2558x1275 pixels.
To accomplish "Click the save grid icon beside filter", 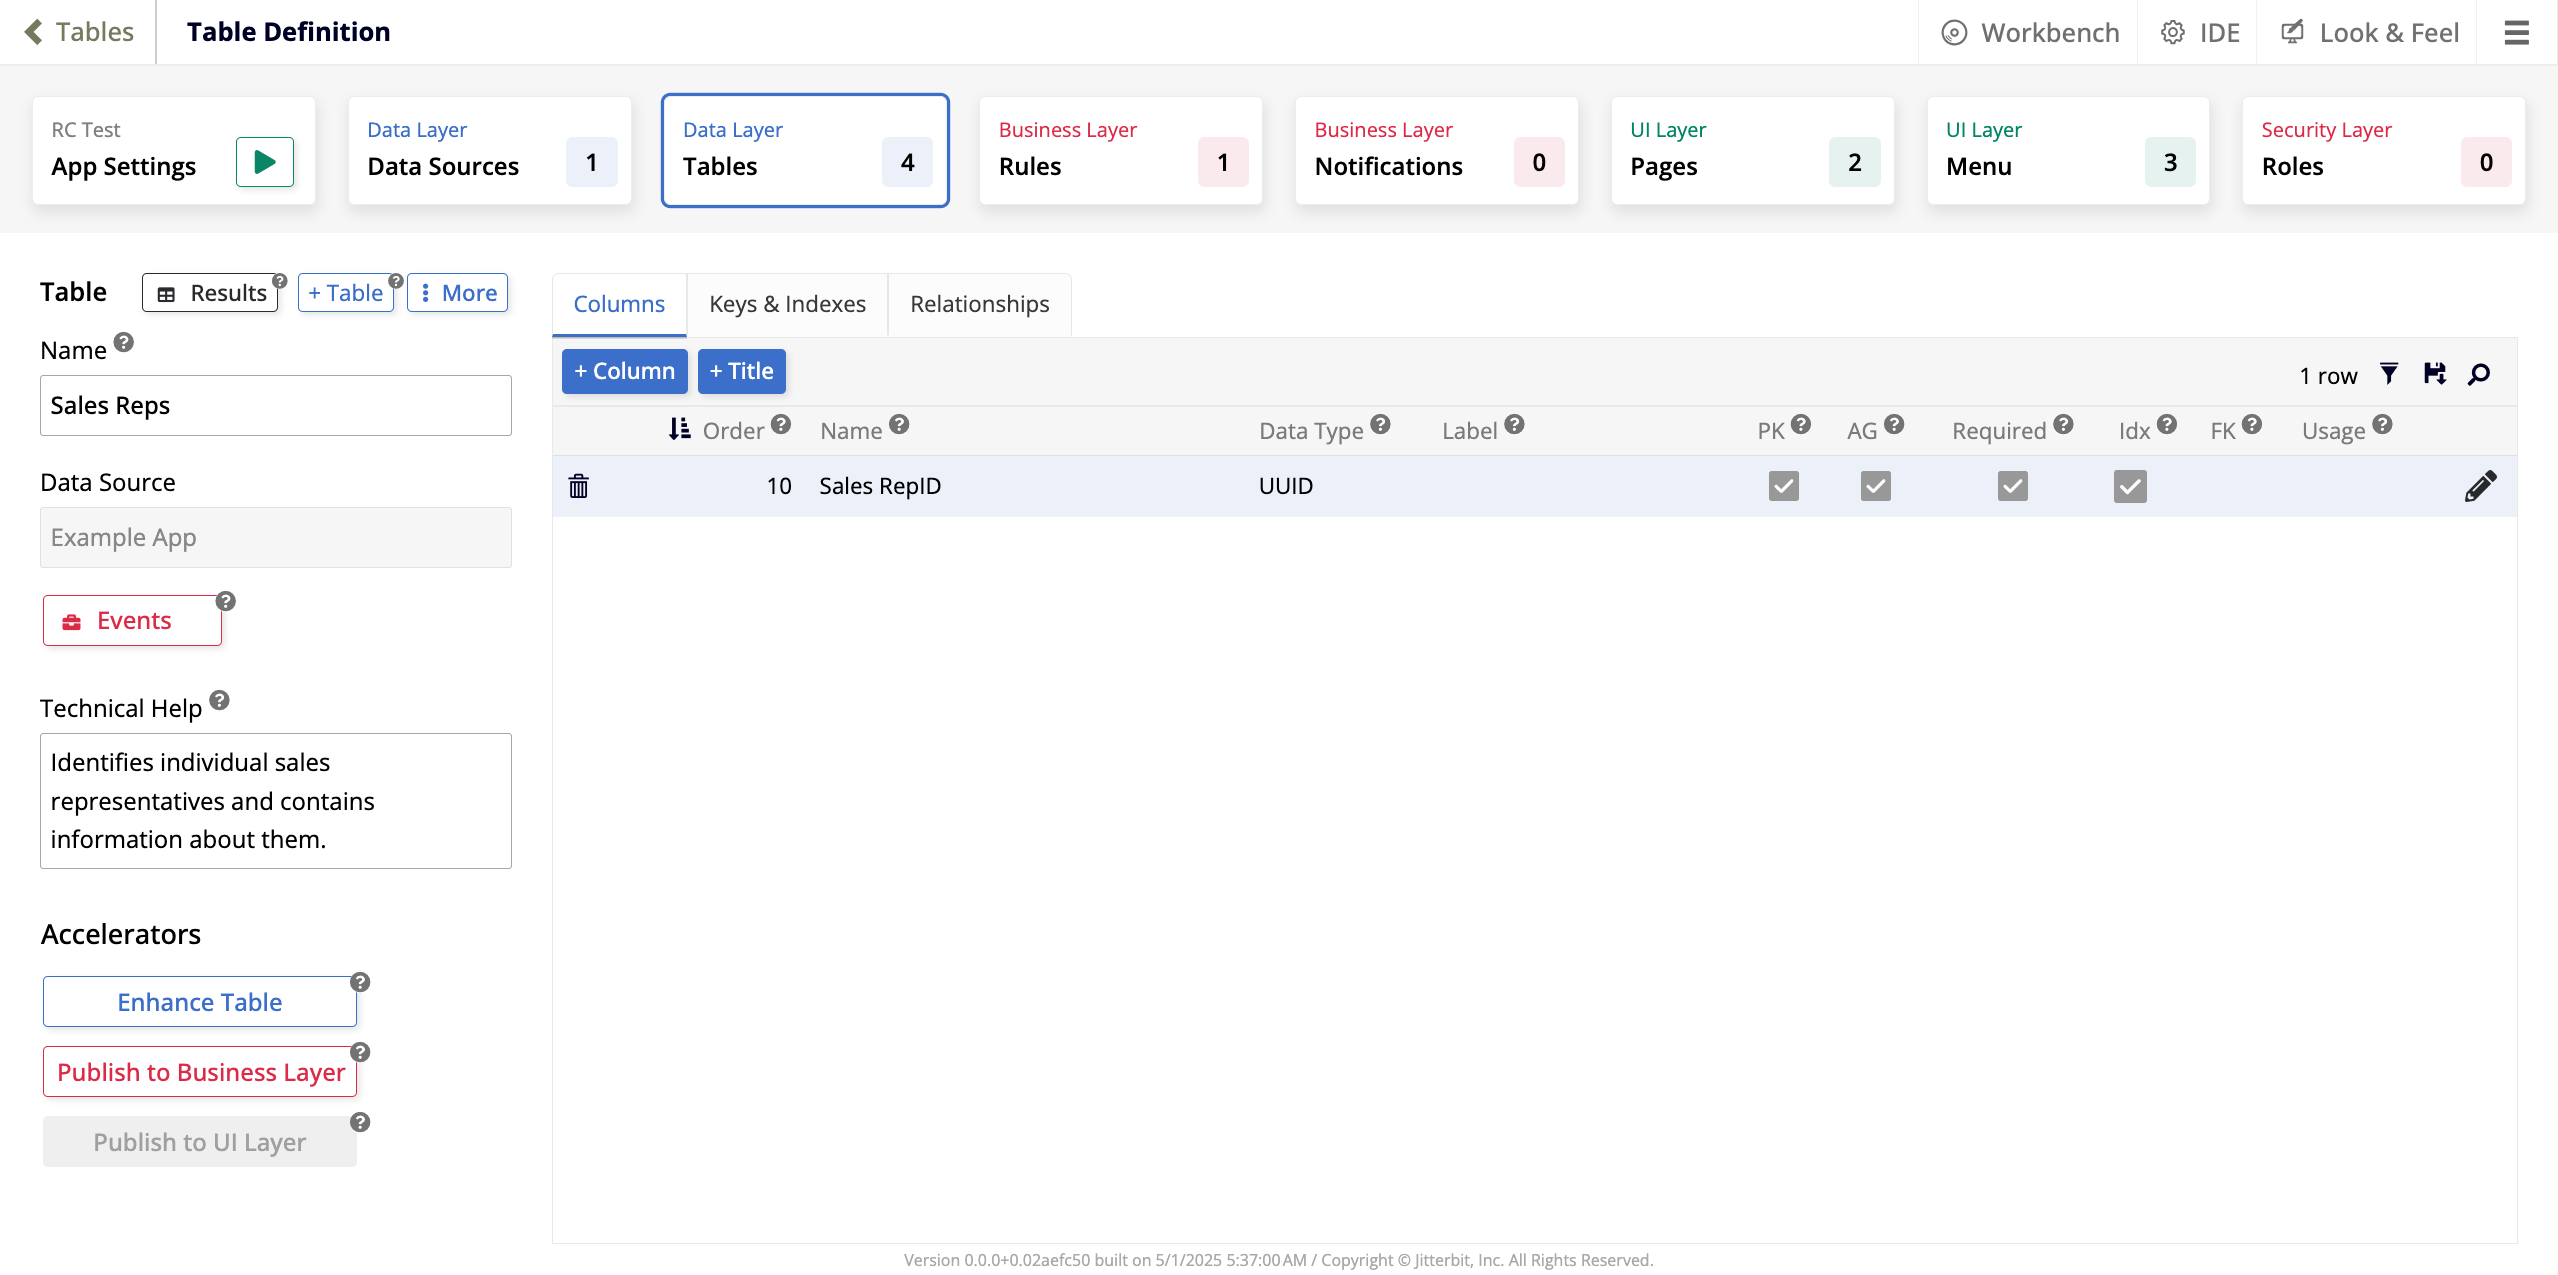I will (2434, 374).
